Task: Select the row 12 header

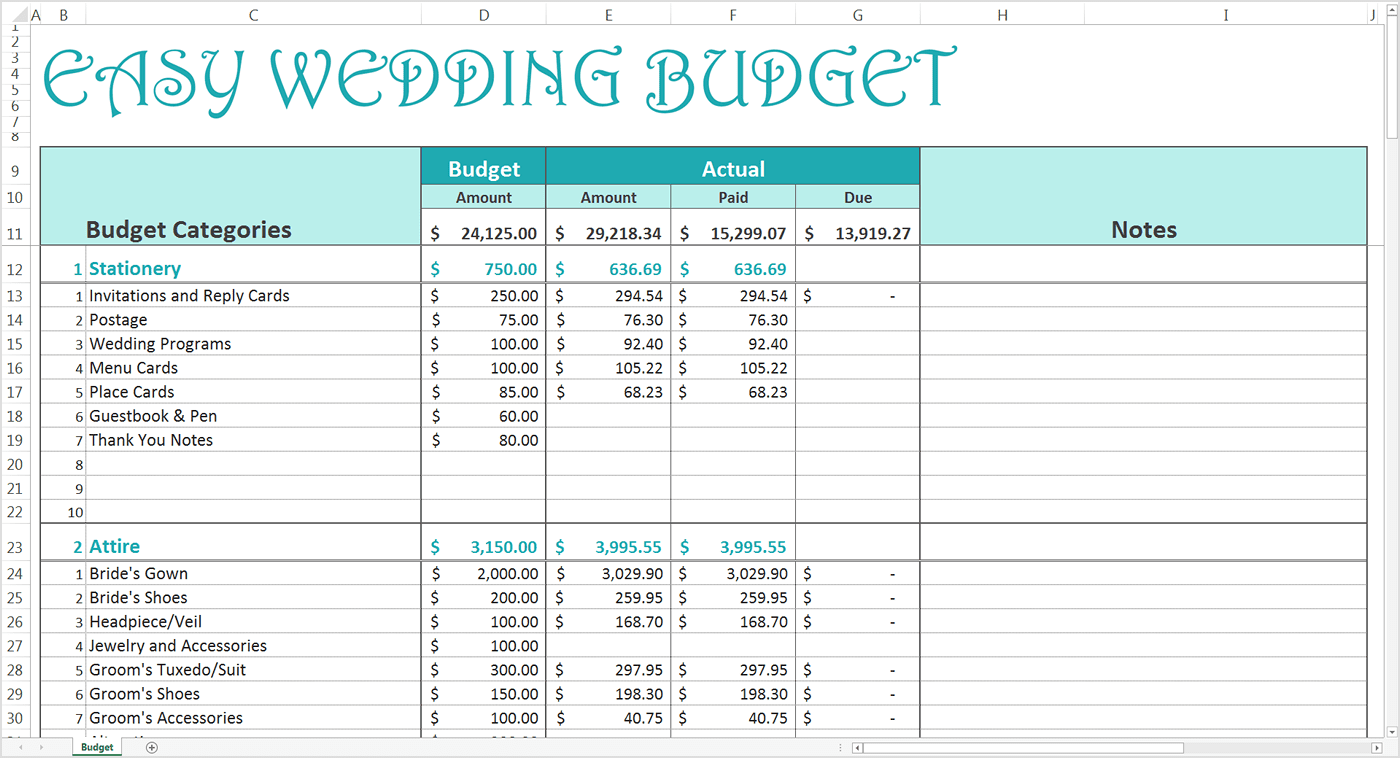Action: pos(17,268)
